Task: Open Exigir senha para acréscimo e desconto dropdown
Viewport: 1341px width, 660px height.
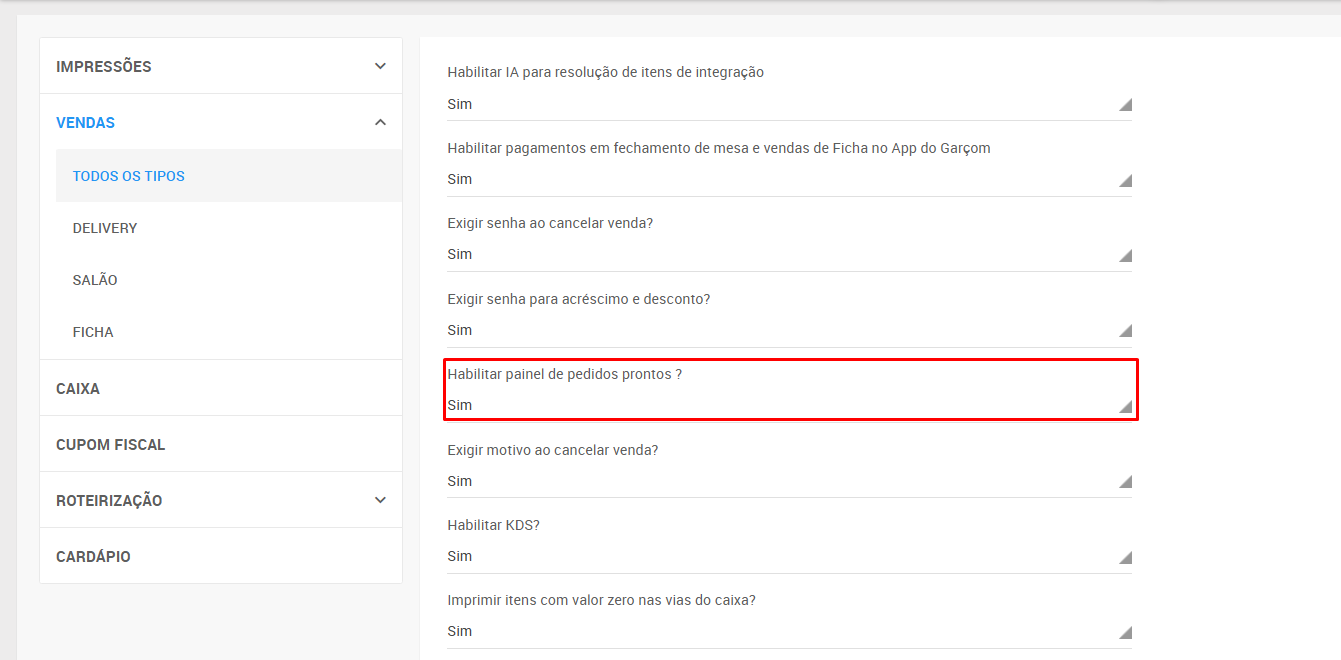Action: (x=788, y=330)
